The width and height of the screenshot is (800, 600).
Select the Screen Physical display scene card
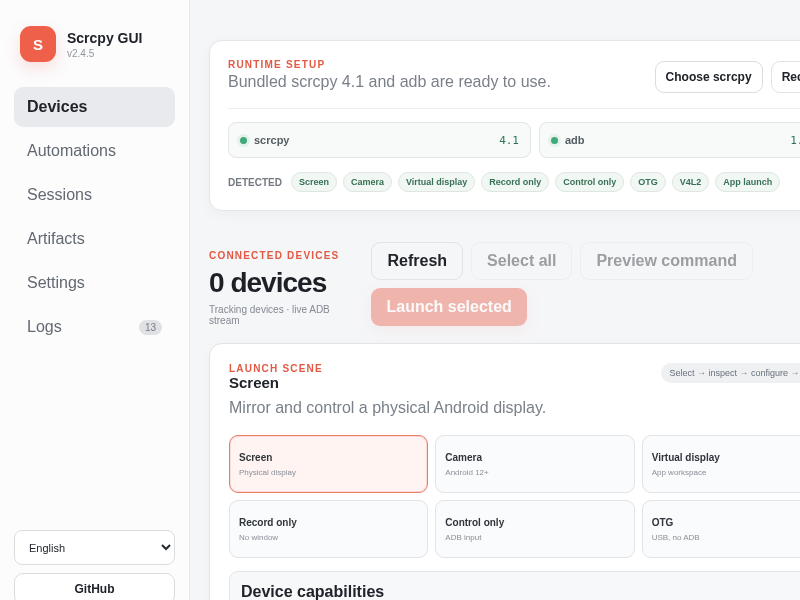(329, 464)
